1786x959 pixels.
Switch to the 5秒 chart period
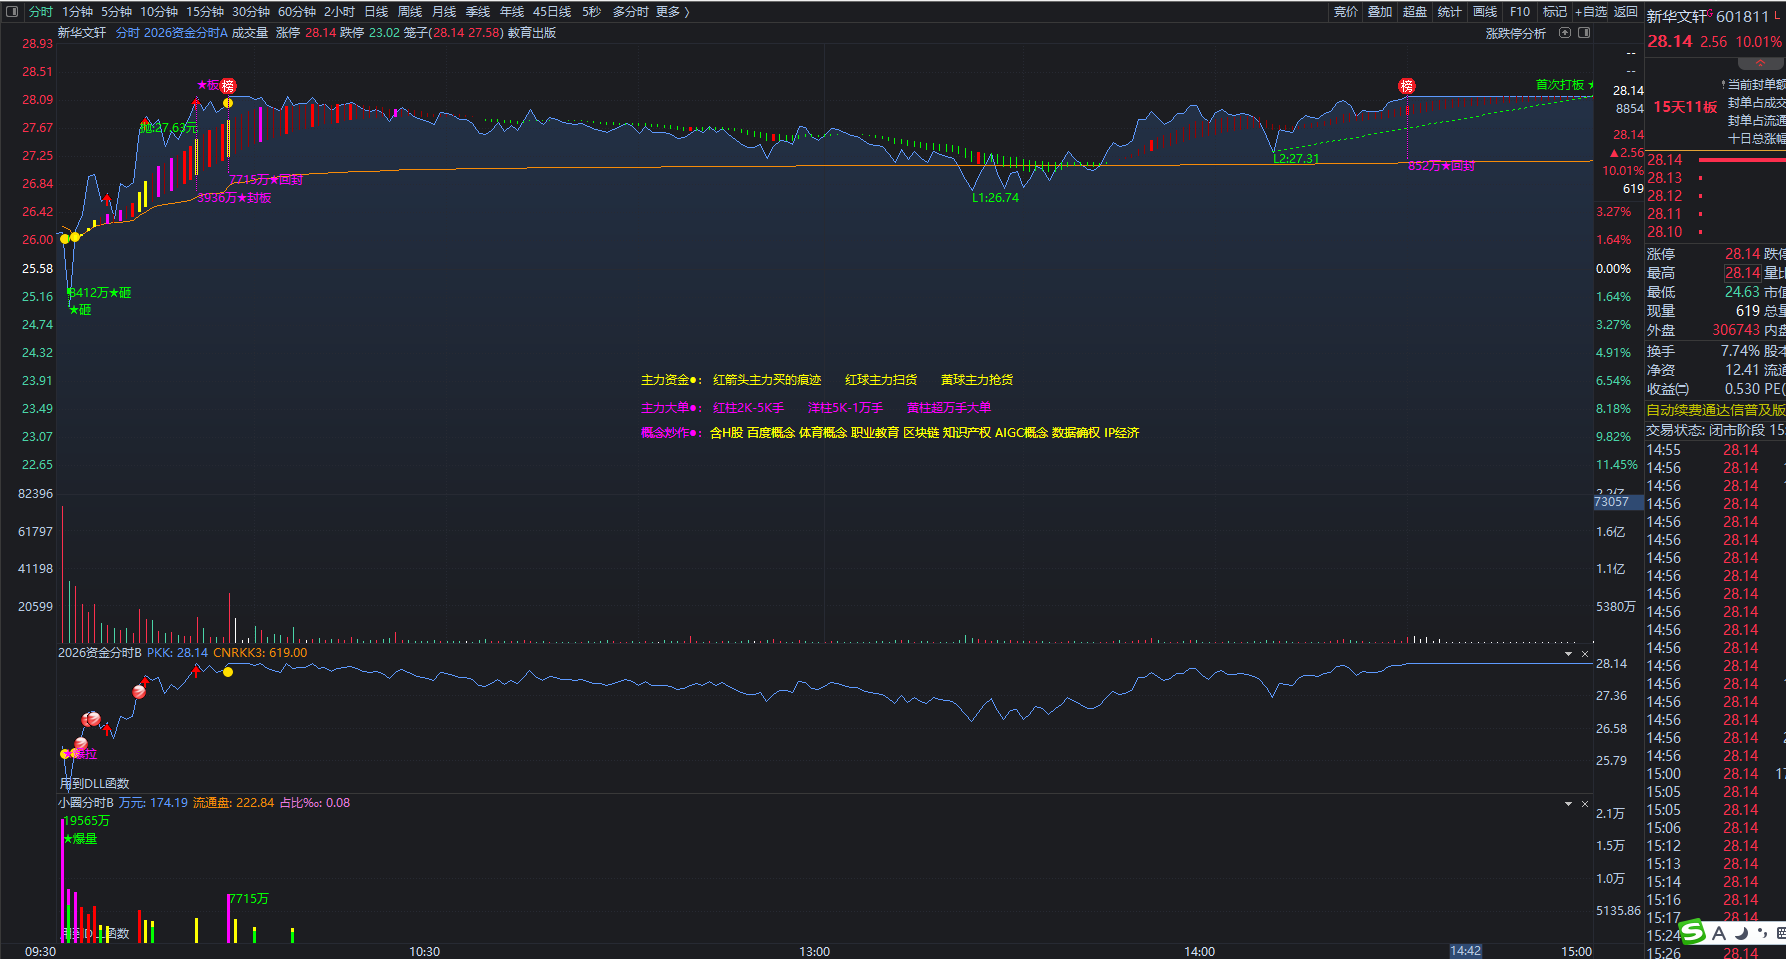(592, 12)
